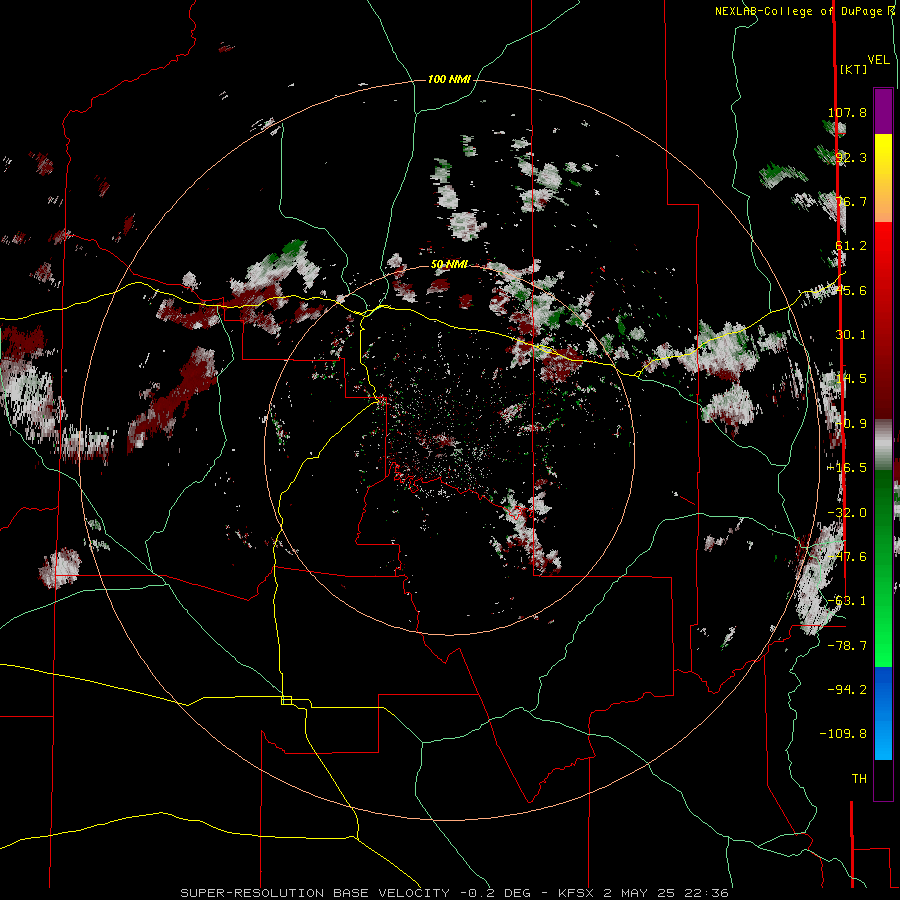The image size is (900, 900).
Task: Click the small yellow square highway junction marker
Action: 286,700
